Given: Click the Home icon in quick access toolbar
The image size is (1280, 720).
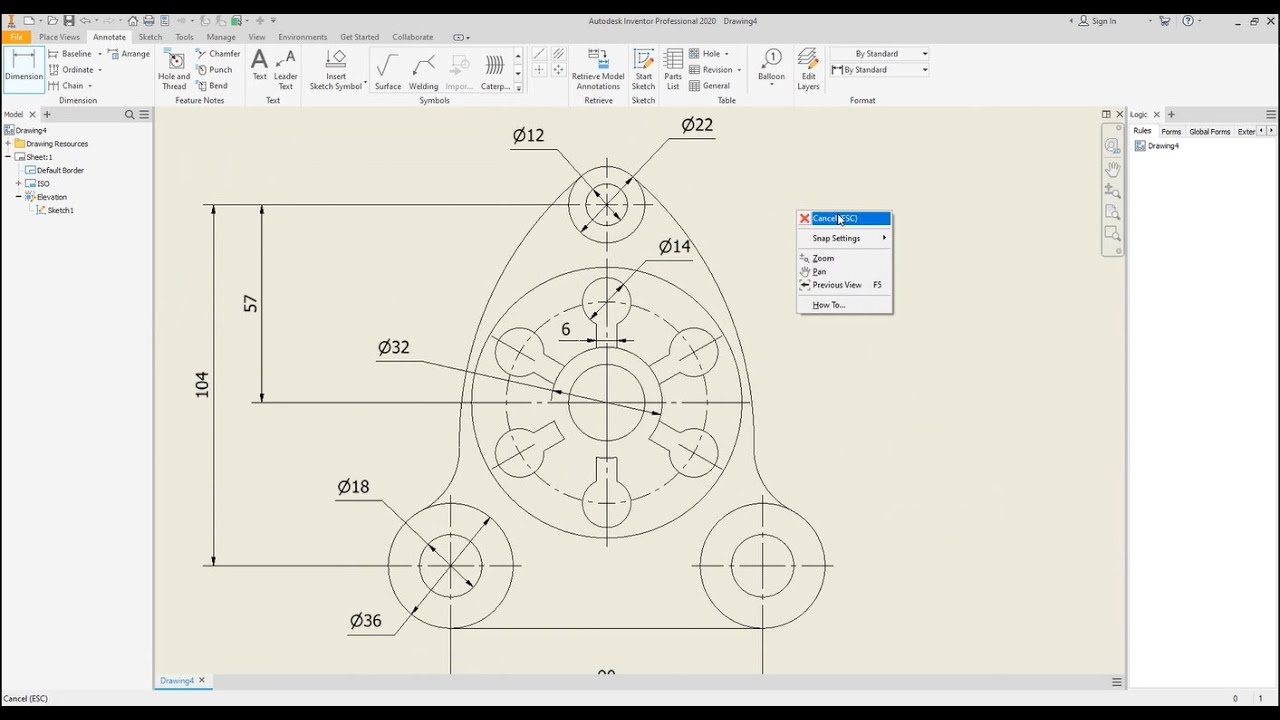Looking at the screenshot, I should pos(133,20).
